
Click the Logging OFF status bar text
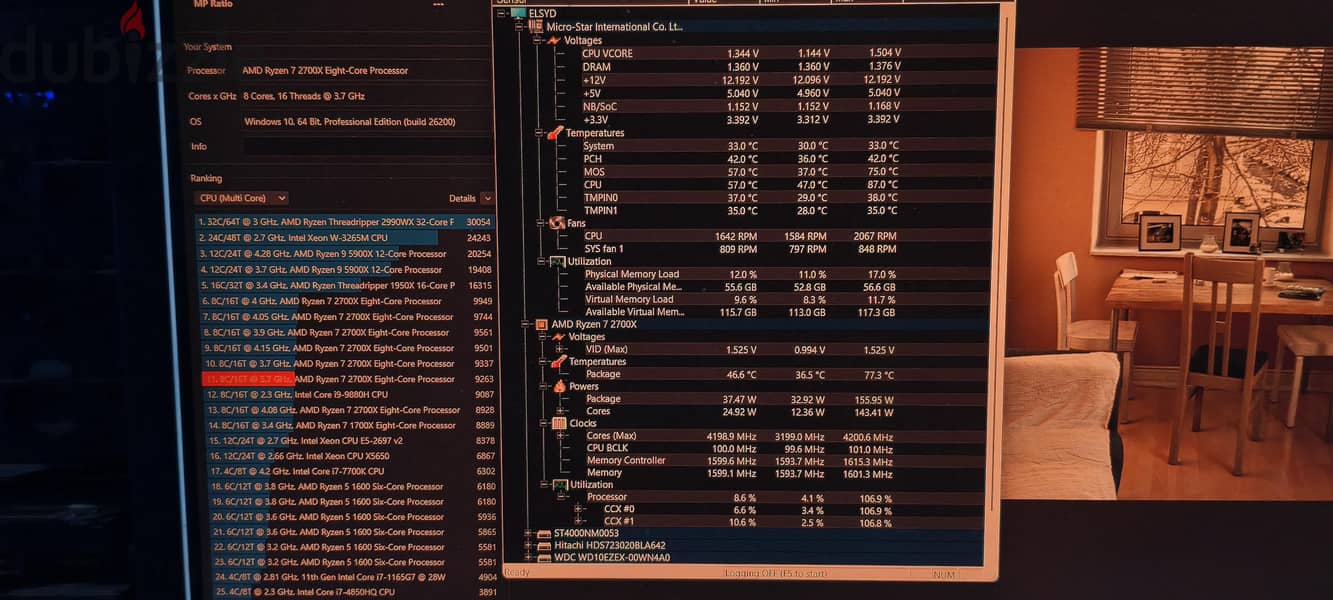click(777, 574)
